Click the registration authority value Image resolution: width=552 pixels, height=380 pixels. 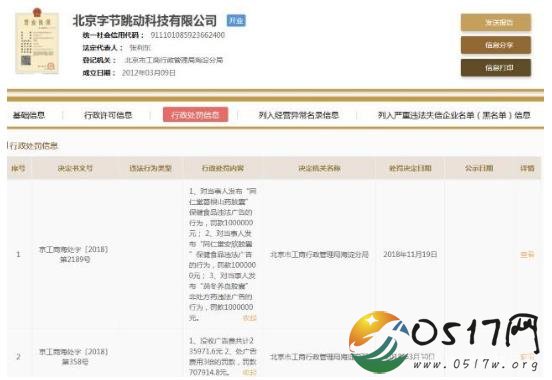[174, 60]
